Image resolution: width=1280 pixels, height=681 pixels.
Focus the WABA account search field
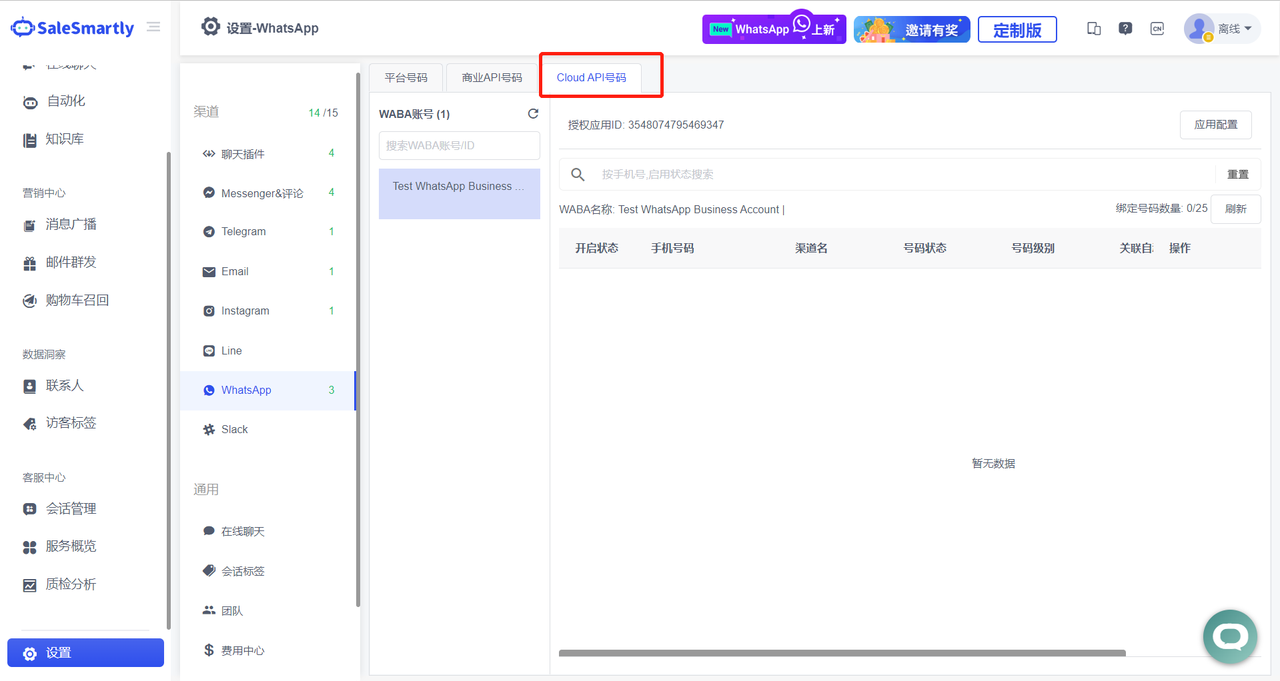[x=459, y=146]
